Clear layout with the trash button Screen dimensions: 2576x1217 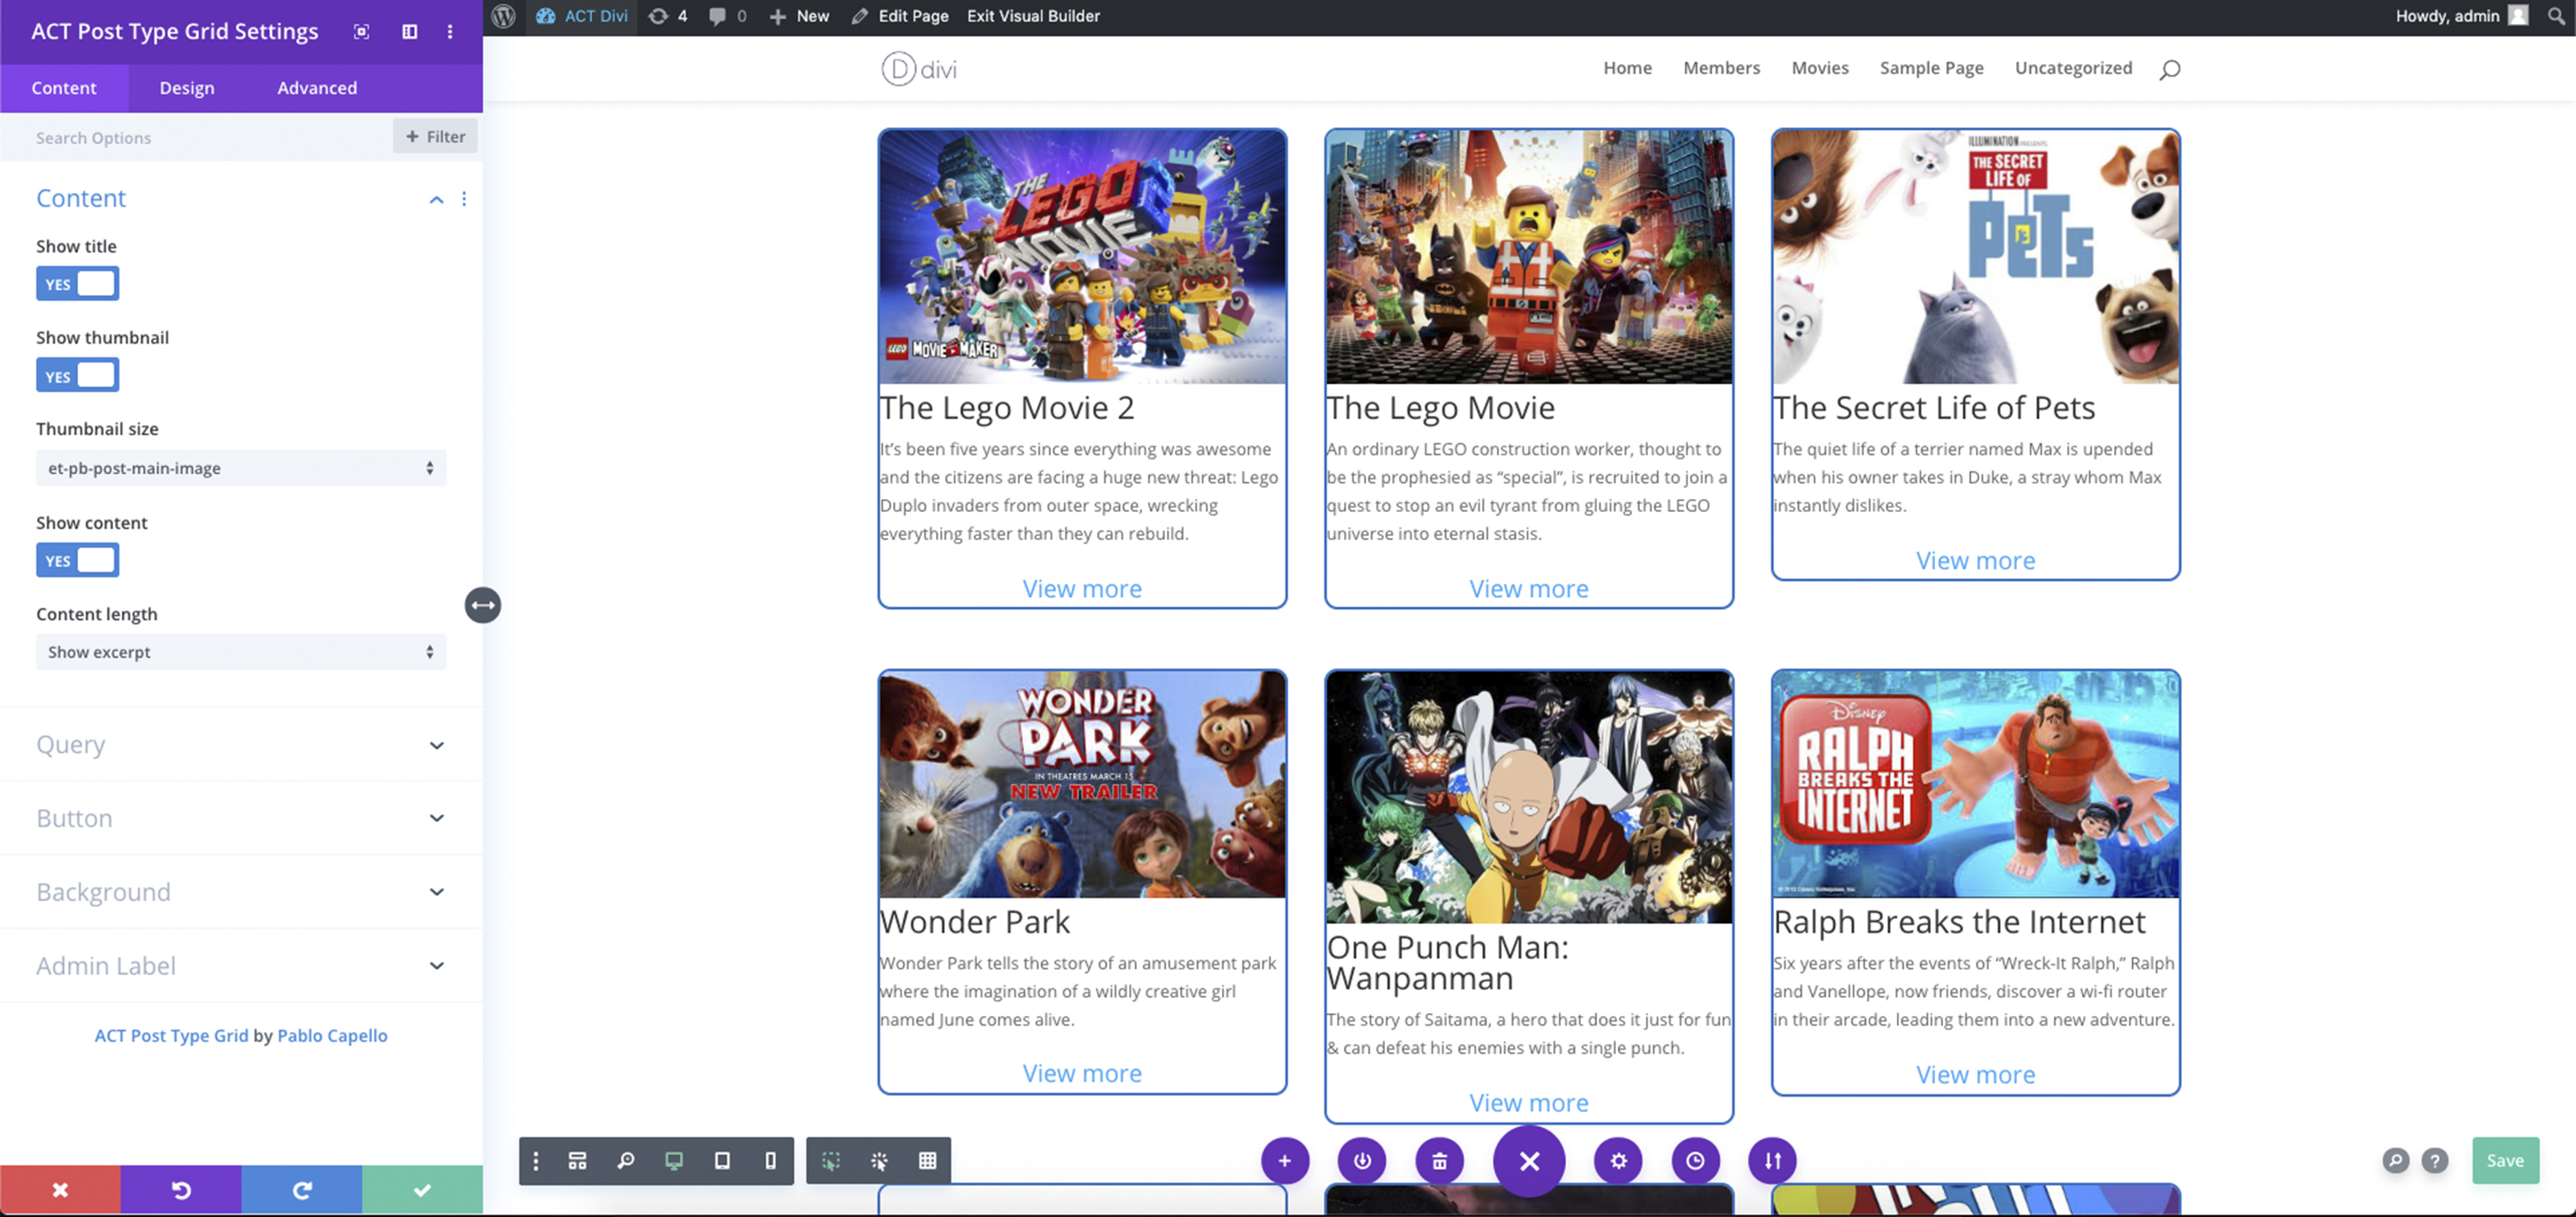(1440, 1161)
